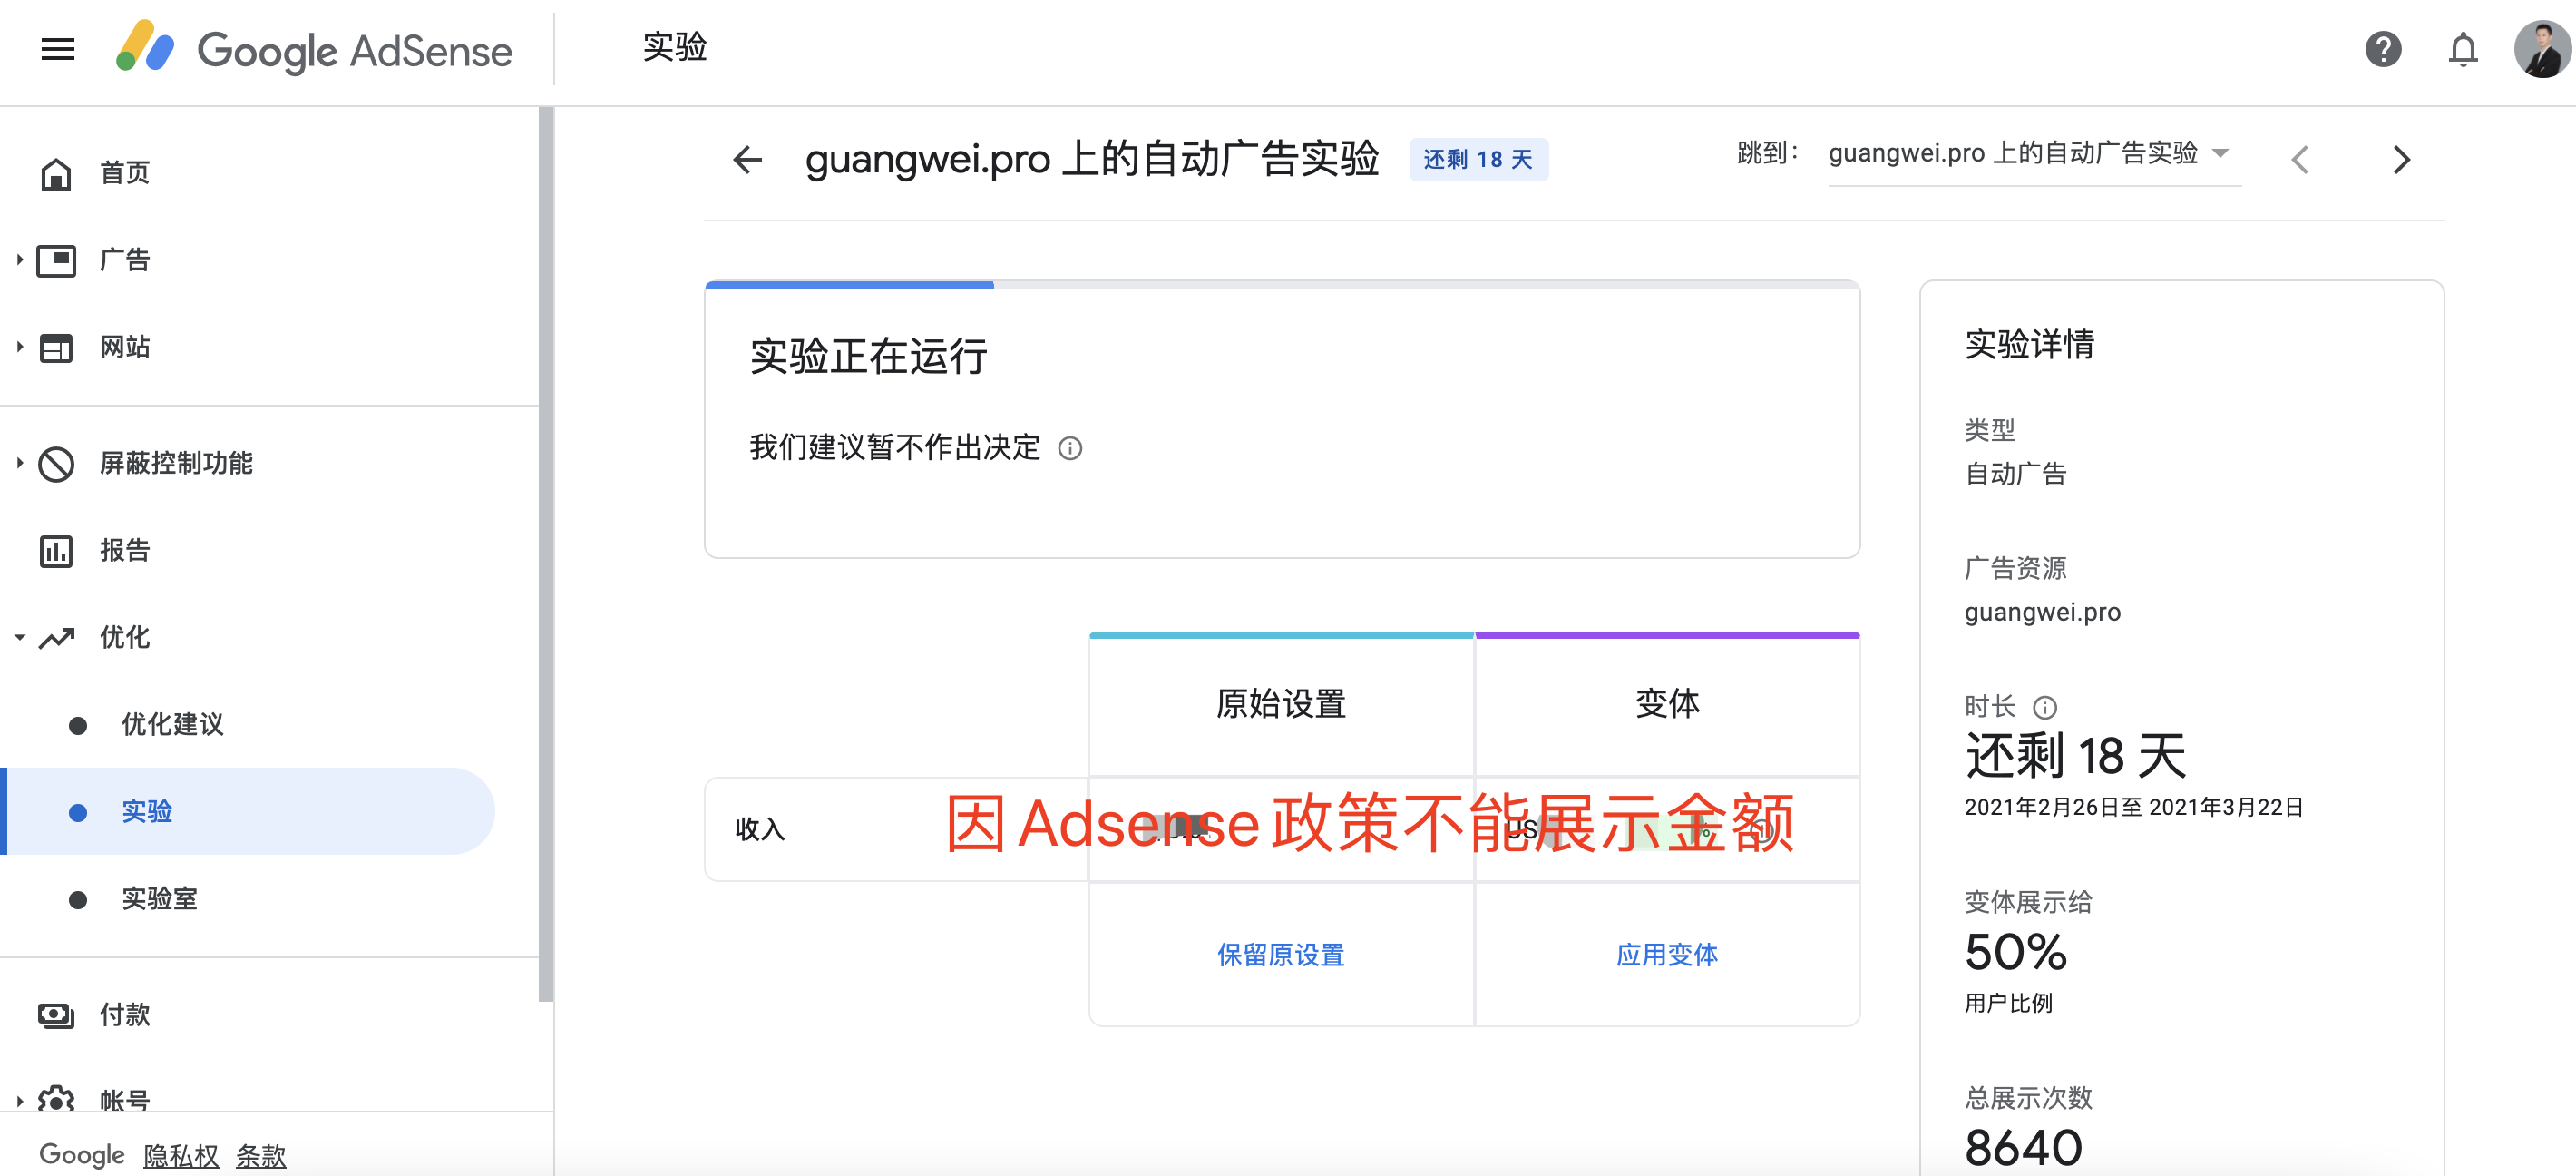Screen dimensions: 2576x1176
Task: Click the 原始设置 column header
Action: point(1281,704)
